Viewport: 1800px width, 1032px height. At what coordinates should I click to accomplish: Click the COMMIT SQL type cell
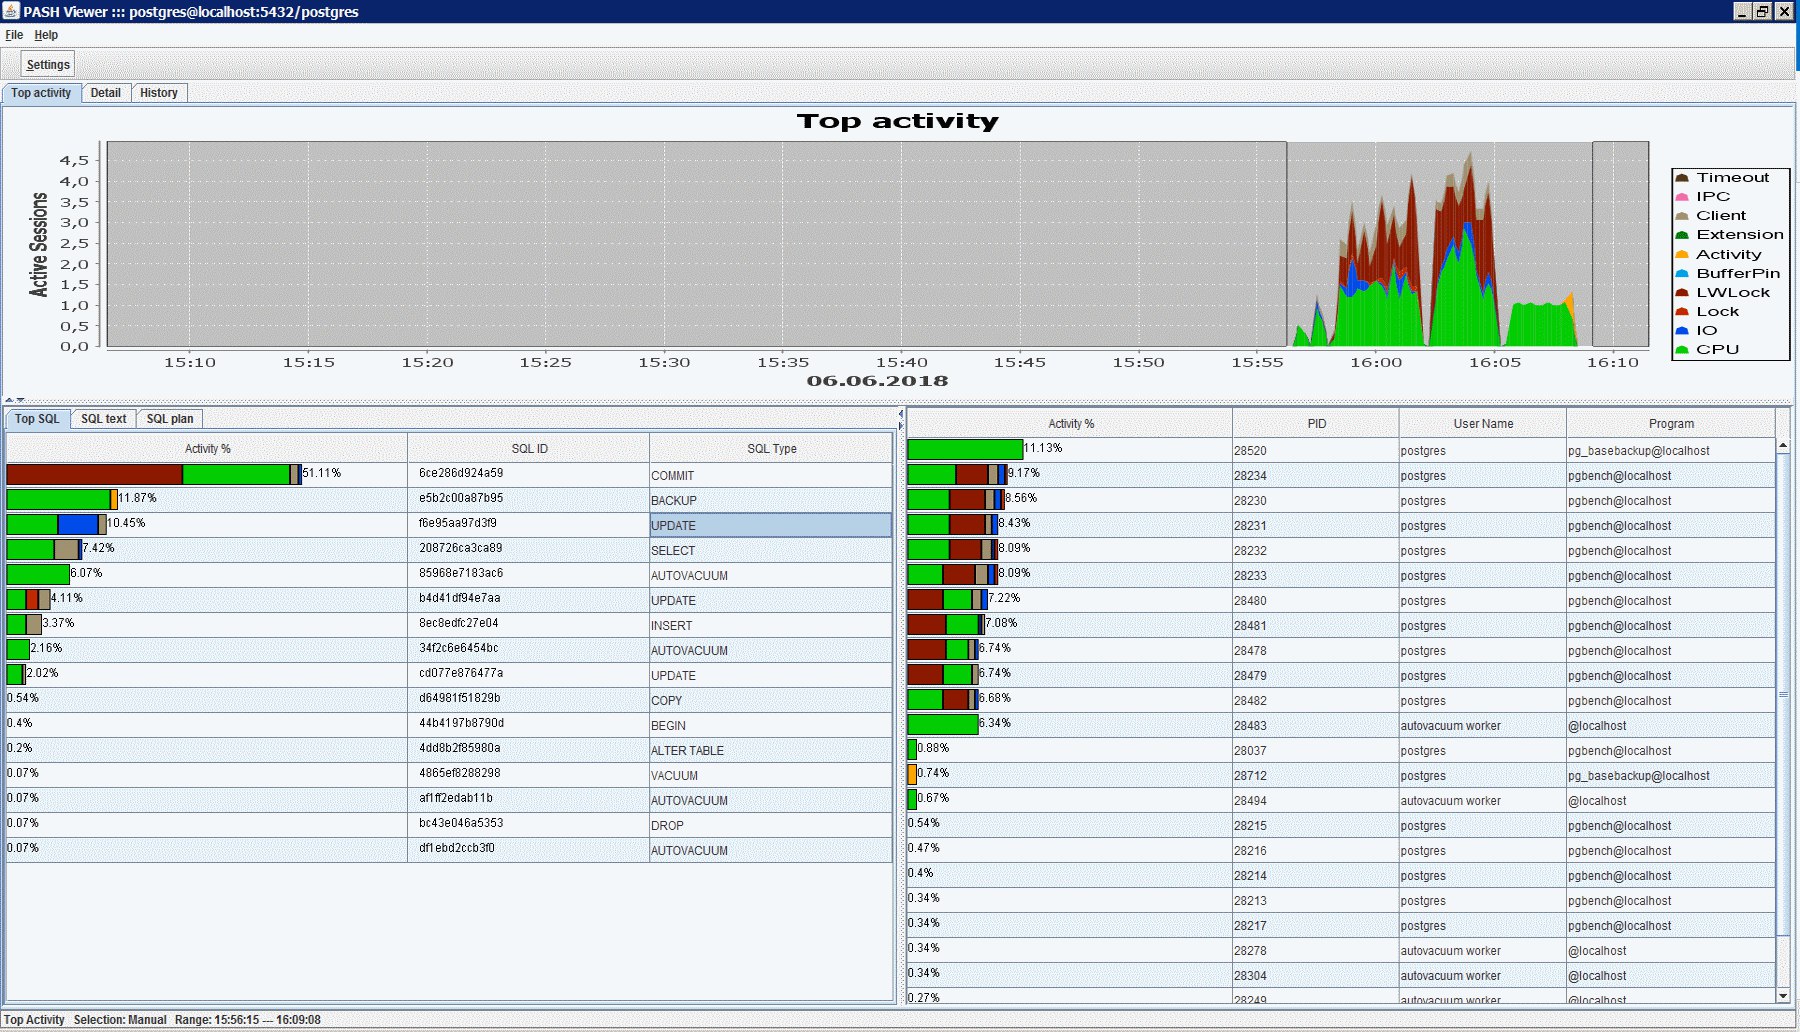[771, 475]
